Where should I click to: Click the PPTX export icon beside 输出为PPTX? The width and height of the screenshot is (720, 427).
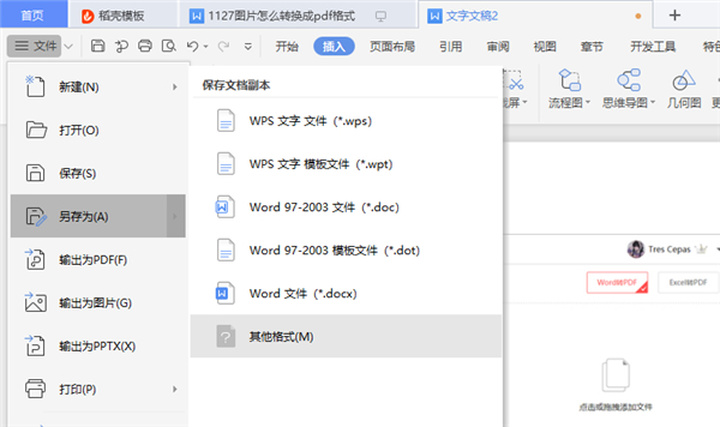click(35, 345)
